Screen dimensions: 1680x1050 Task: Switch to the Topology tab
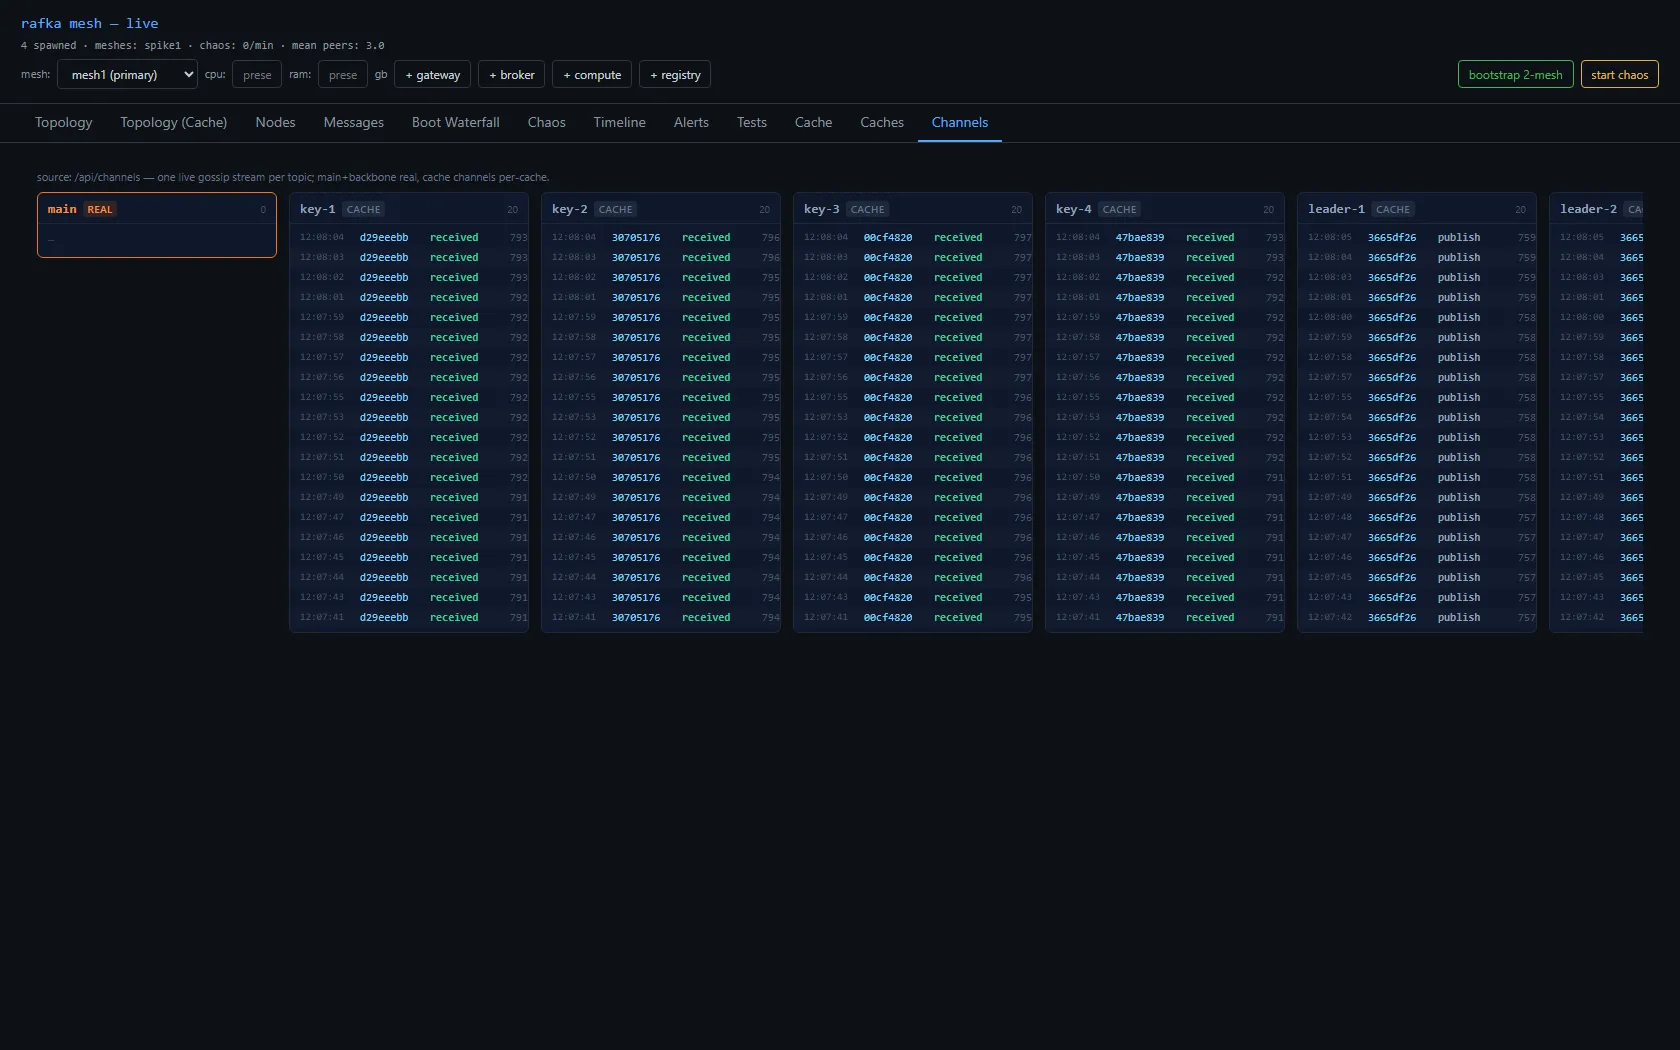pyautogui.click(x=64, y=122)
